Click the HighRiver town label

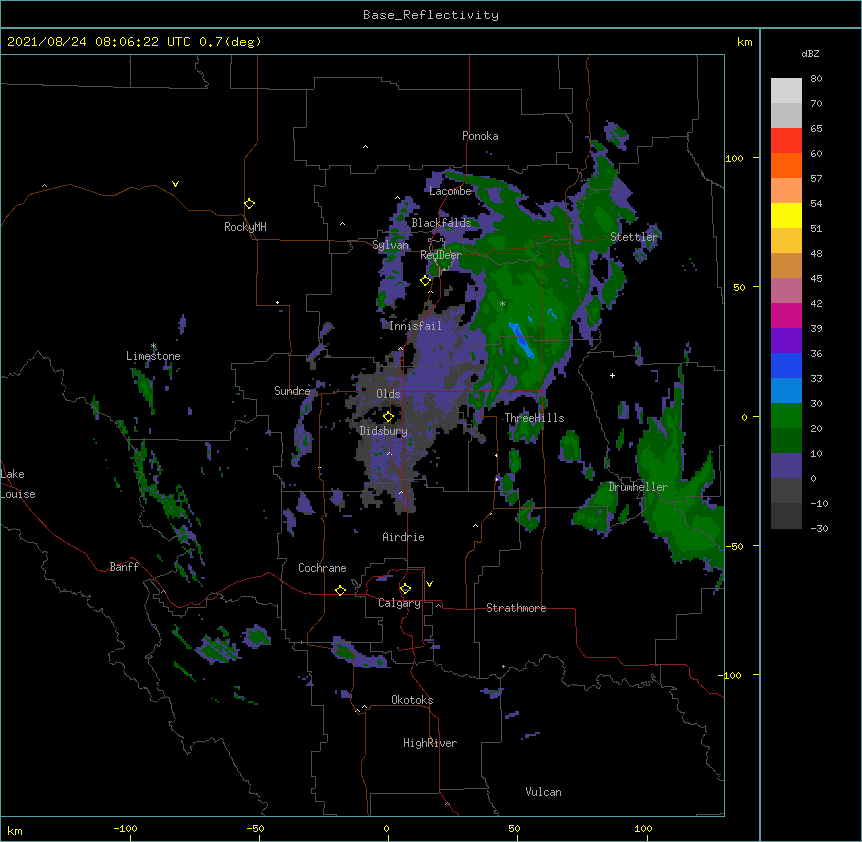click(x=430, y=743)
